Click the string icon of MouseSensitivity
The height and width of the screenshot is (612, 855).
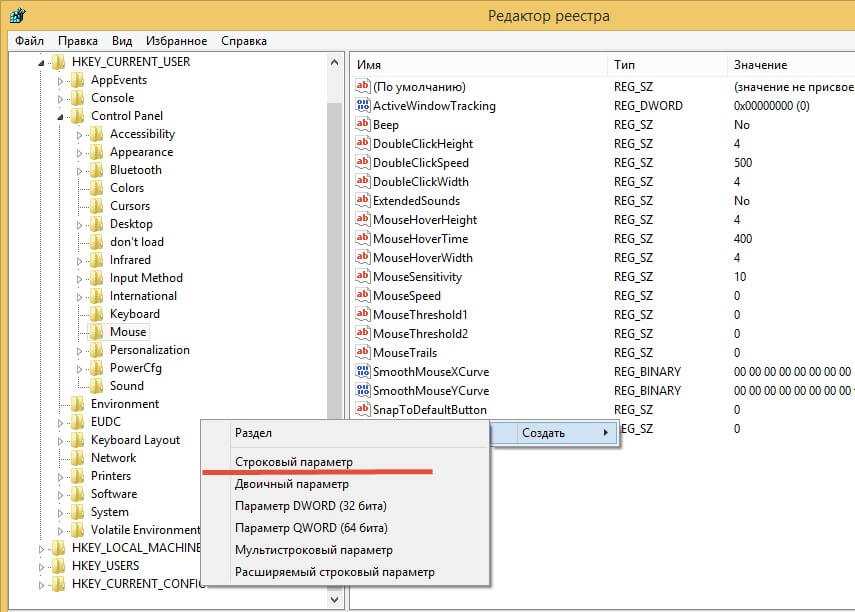tap(363, 277)
